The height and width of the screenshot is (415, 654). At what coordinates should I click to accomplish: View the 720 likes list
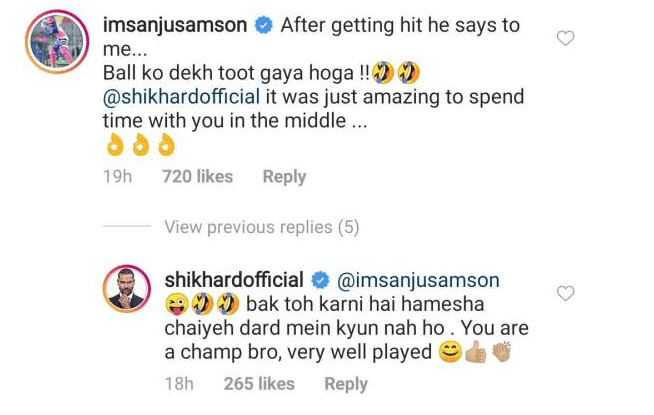point(198,176)
